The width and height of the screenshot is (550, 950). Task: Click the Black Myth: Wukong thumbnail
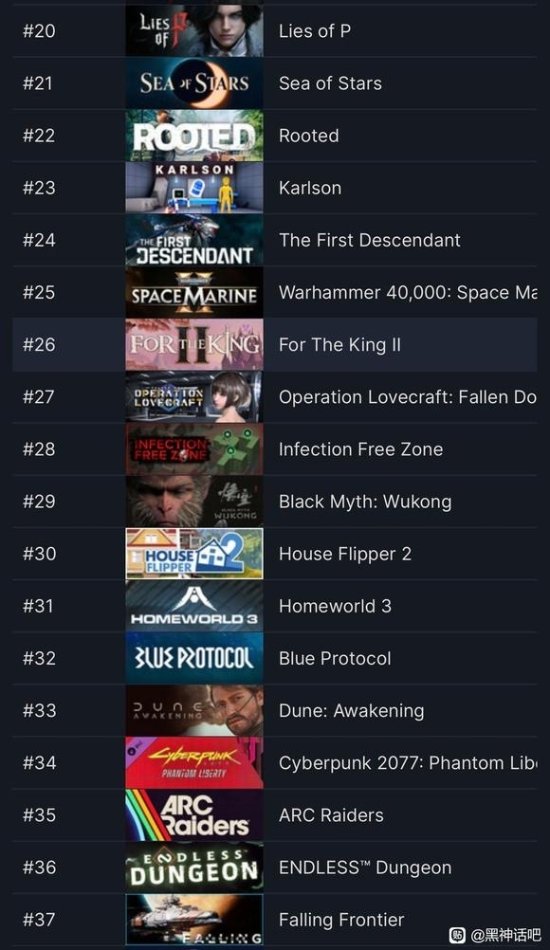[194, 501]
